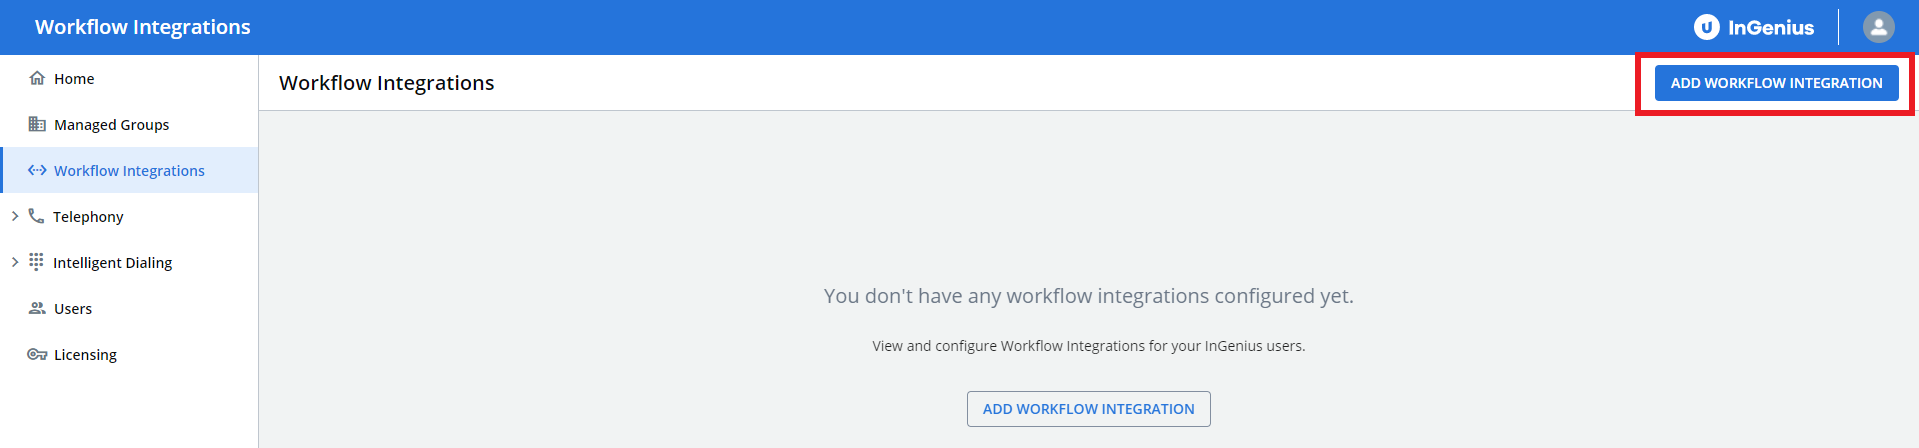This screenshot has height=448, width=1919.
Task: Open the Licensing text label
Action: point(85,355)
